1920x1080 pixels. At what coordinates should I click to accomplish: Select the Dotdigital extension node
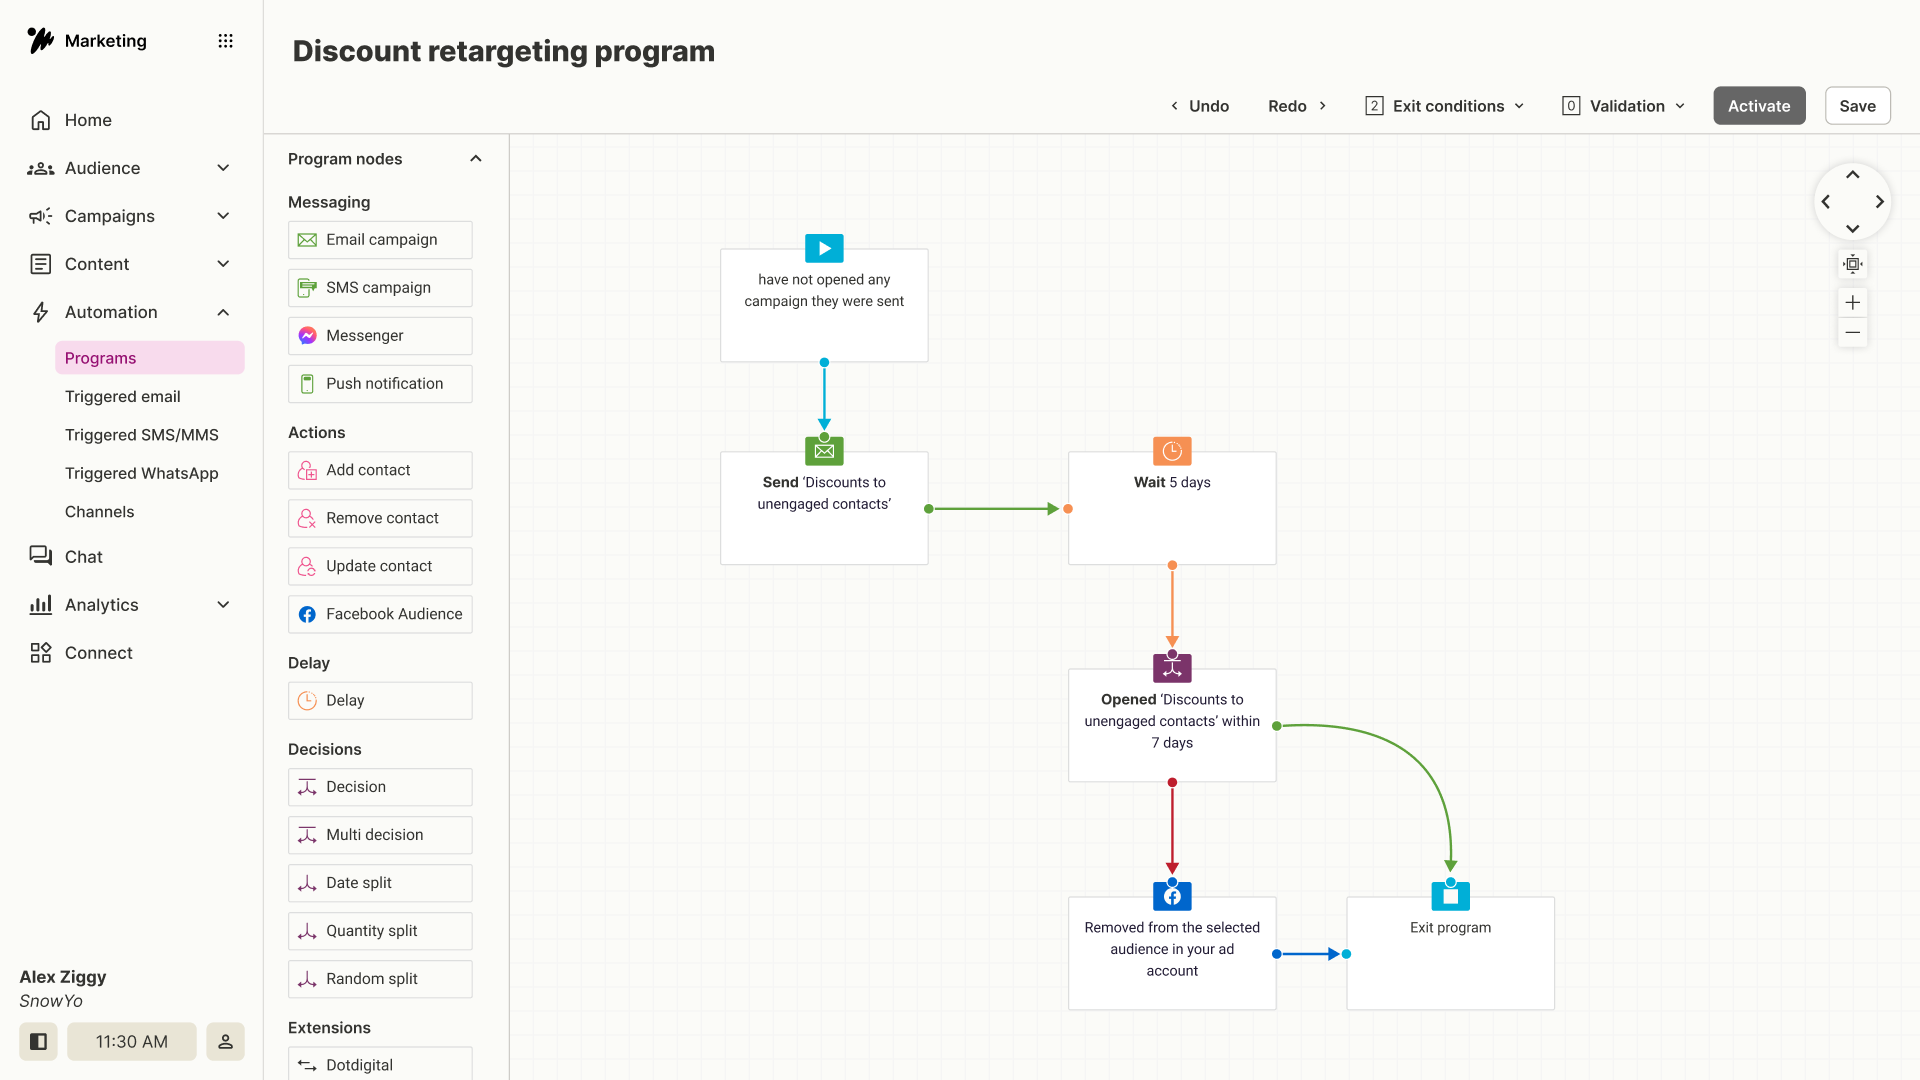coord(380,1064)
